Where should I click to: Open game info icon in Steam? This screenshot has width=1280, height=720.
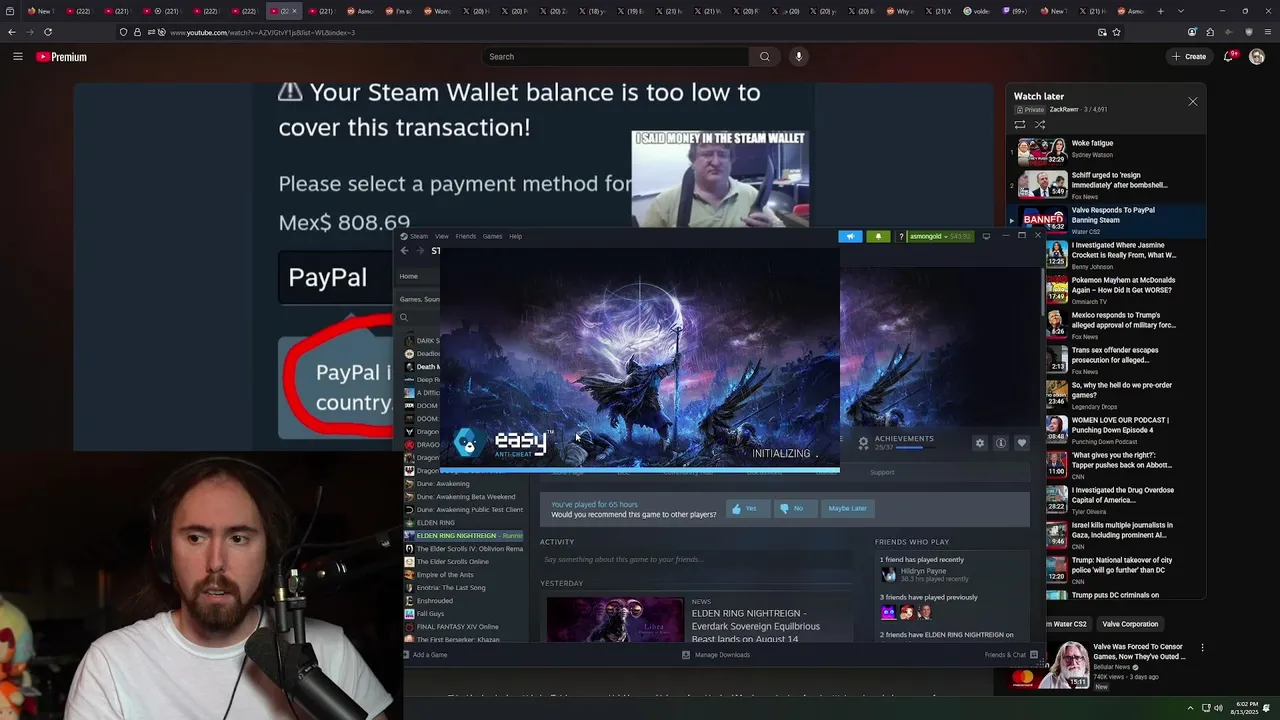pos(1001,443)
